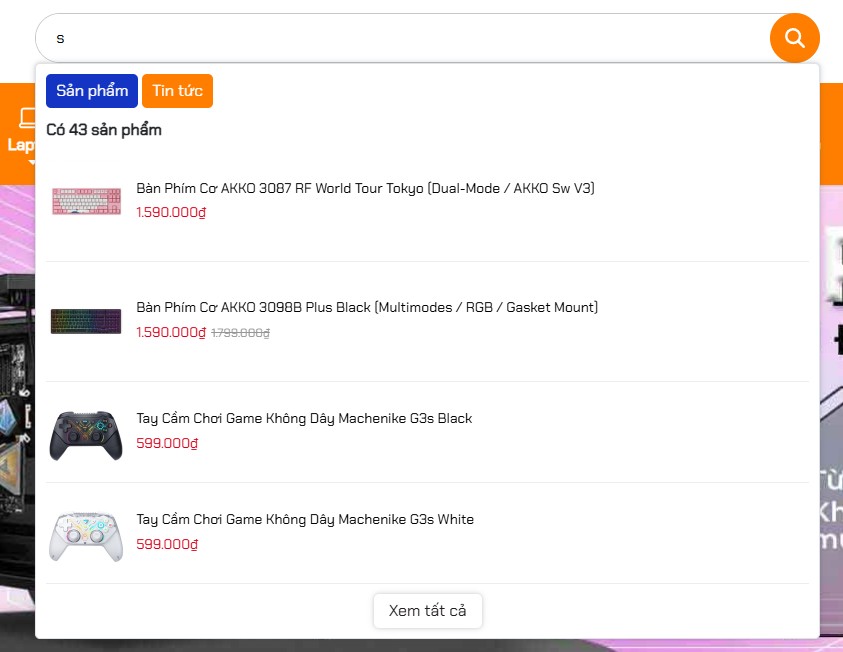Screen dimensions: 843x652
Task: Click the laptop icon in orange navigation bar
Action: [27, 118]
